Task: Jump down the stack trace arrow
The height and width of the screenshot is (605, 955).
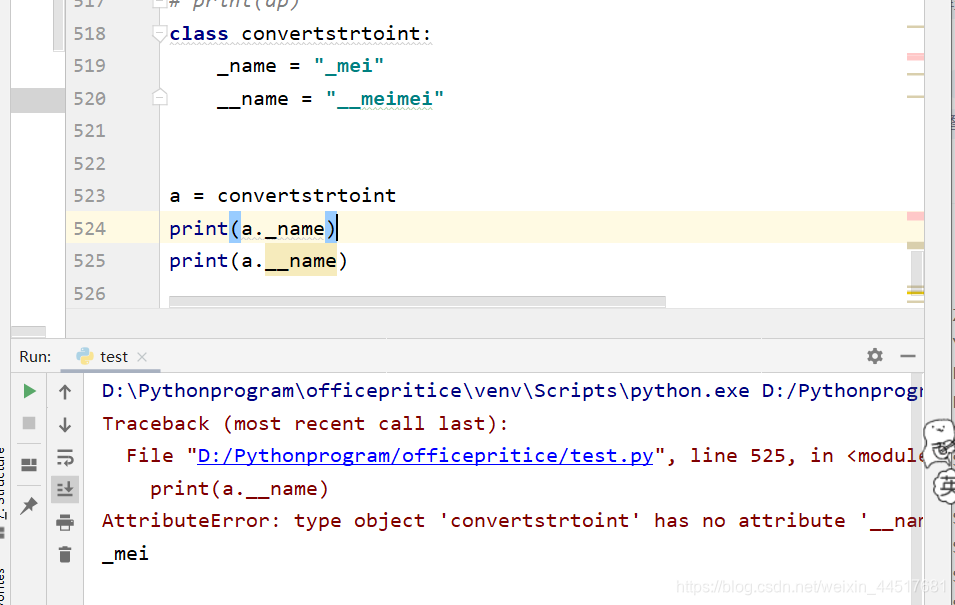Action: pos(65,424)
